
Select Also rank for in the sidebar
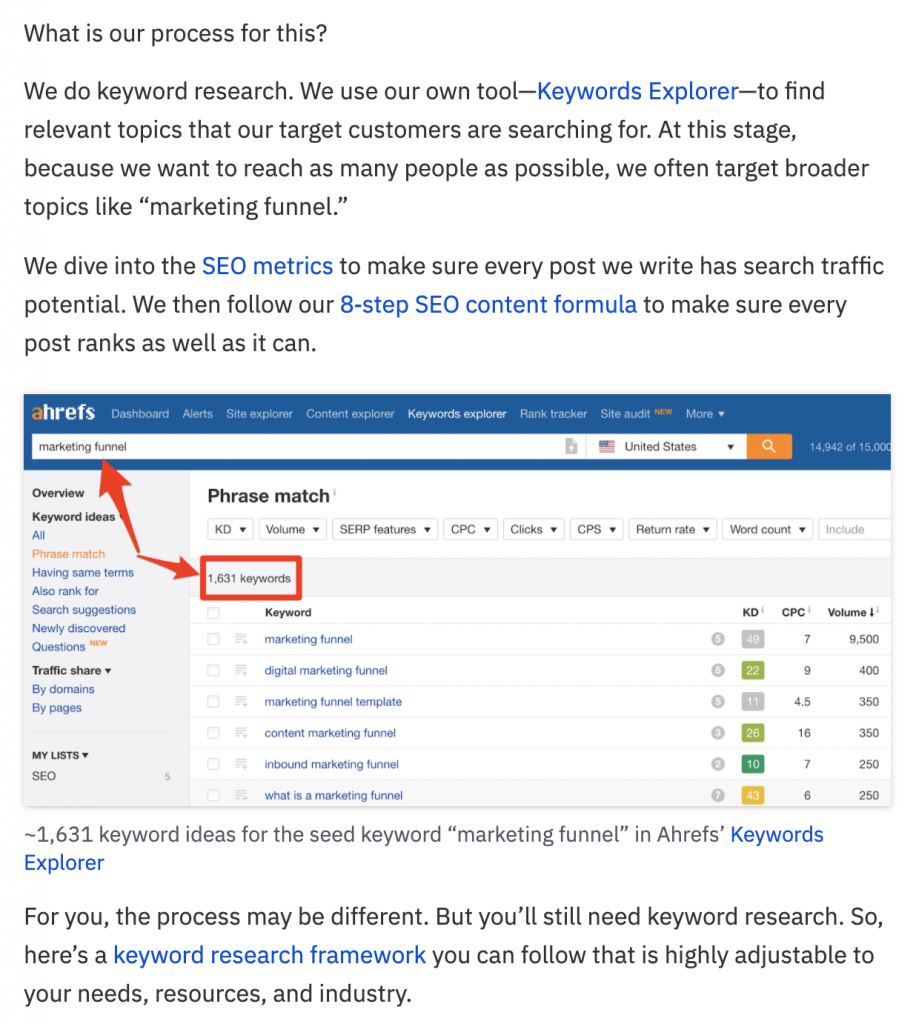(65, 591)
